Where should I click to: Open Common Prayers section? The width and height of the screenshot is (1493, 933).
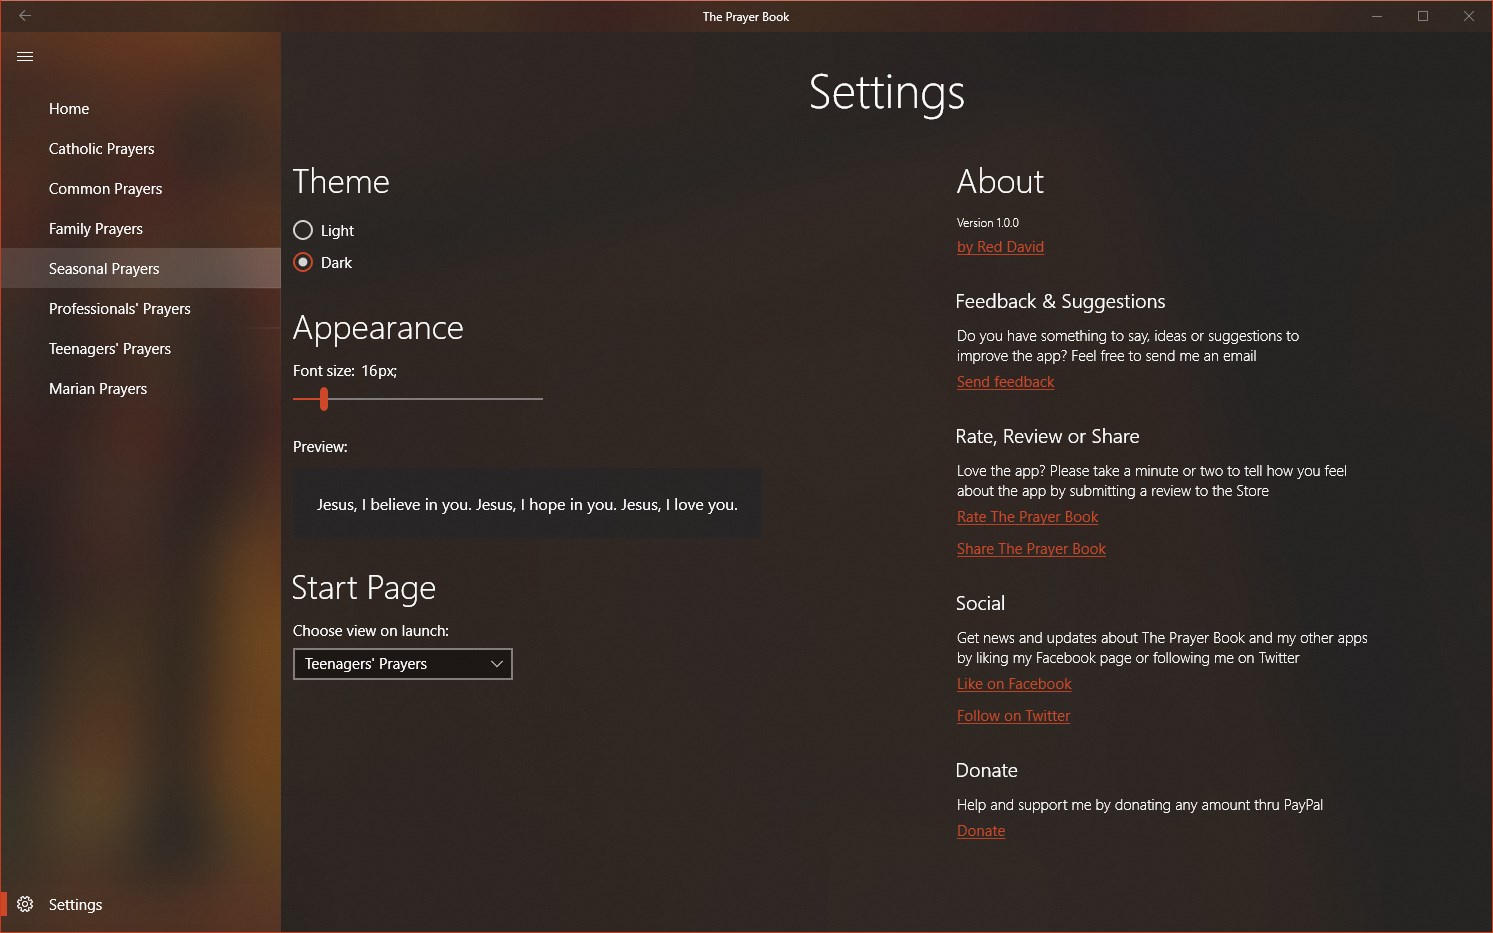pyautogui.click(x=140, y=188)
